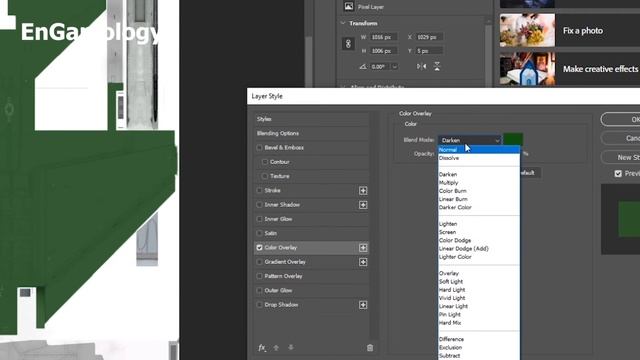The height and width of the screenshot is (360, 640).
Task: Enable the Gradient Overlay checkbox
Action: point(259,262)
